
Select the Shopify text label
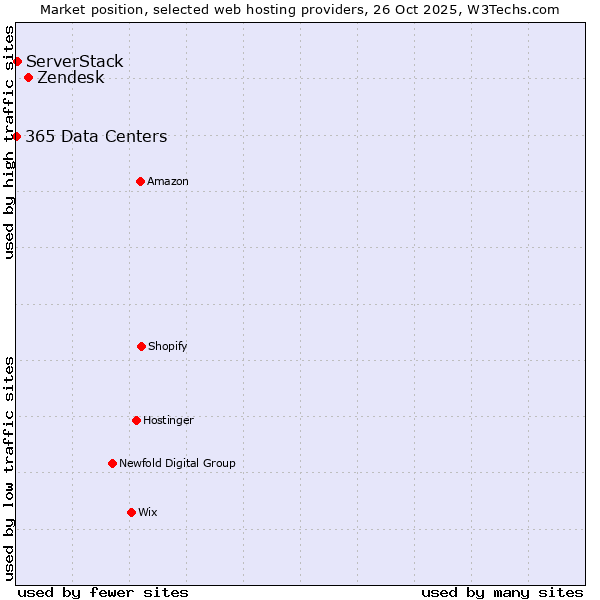tap(168, 346)
